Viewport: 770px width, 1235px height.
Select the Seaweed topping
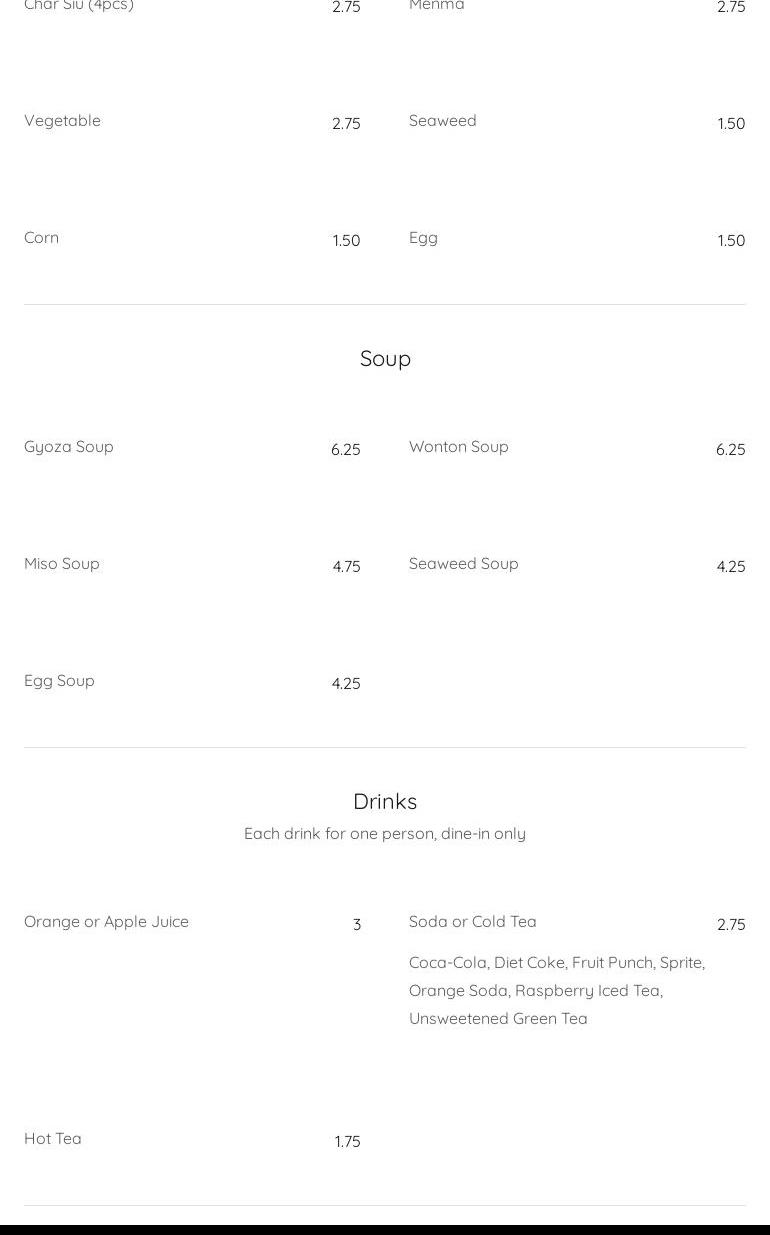pyautogui.click(x=442, y=121)
